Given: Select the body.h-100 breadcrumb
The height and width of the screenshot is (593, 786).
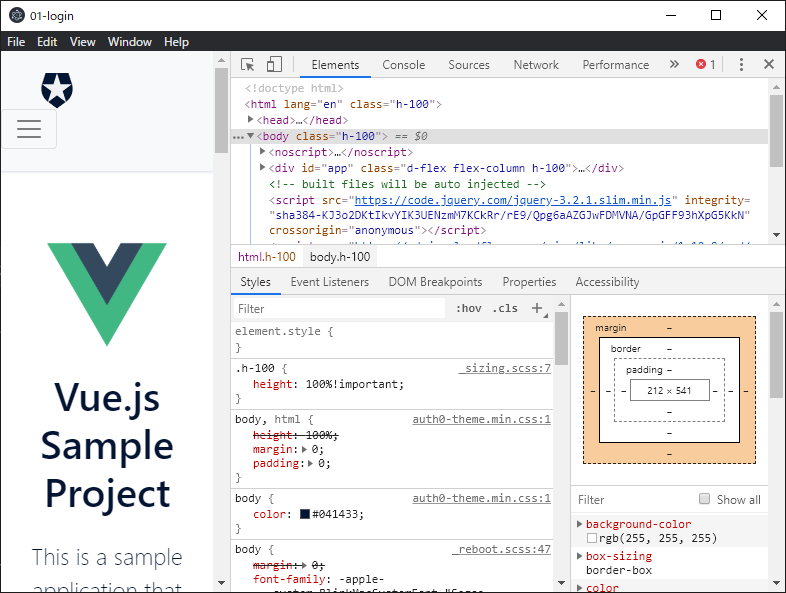Looking at the screenshot, I should (340, 257).
